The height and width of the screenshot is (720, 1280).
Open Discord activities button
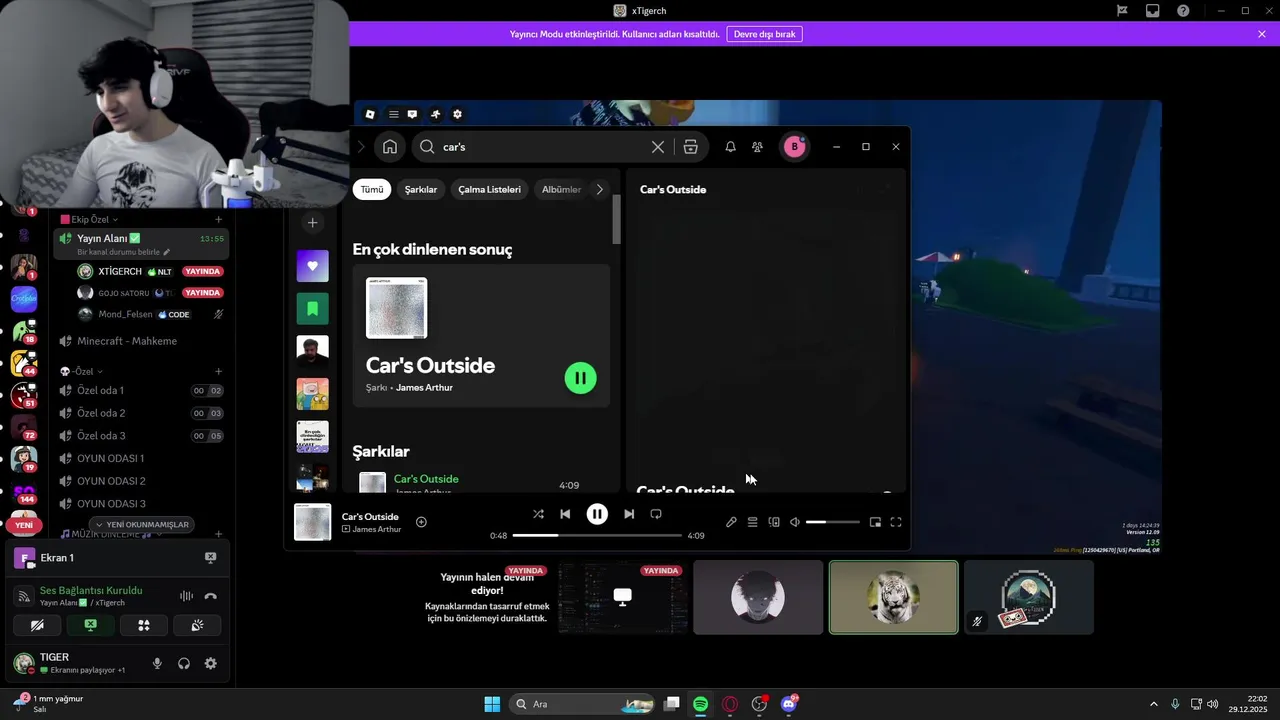click(144, 625)
